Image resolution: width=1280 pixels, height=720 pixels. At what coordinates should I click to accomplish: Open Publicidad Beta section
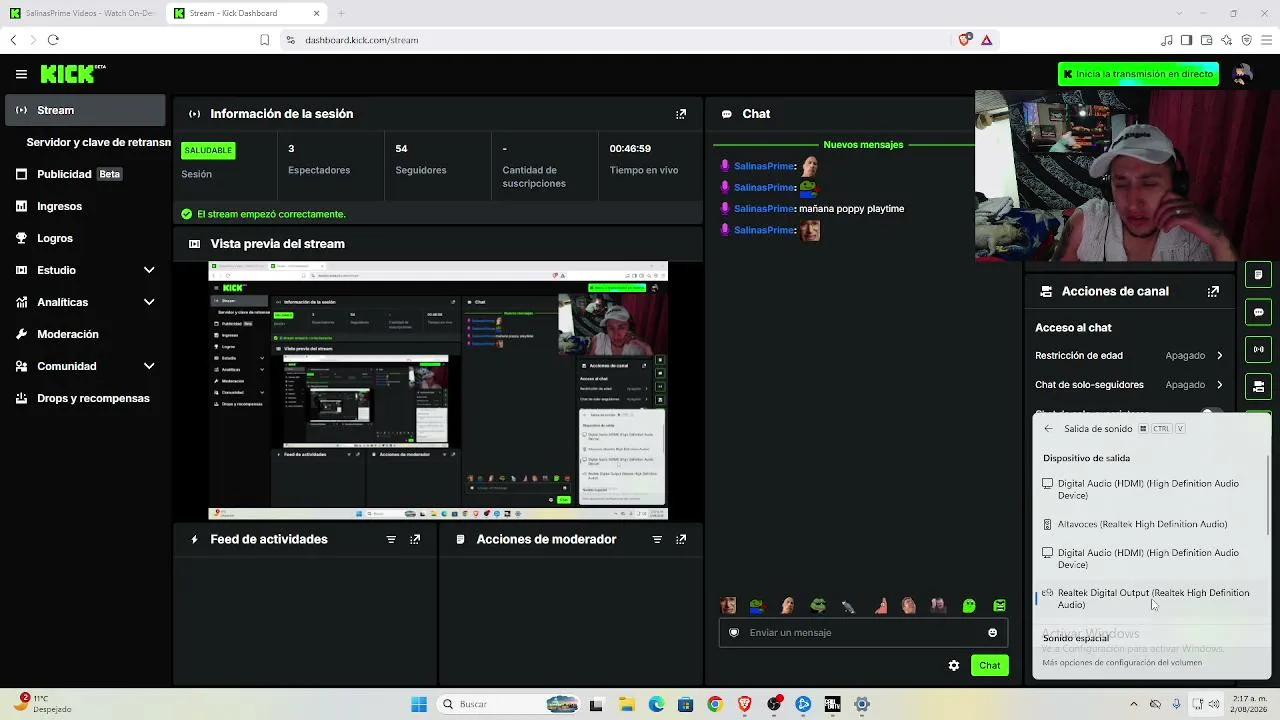point(85,174)
